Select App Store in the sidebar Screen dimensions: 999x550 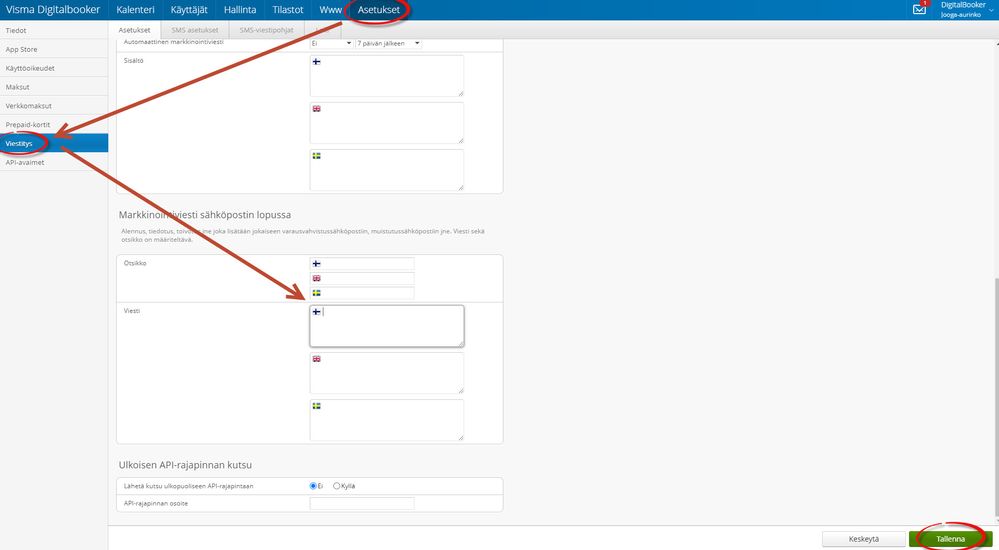tap(54, 49)
